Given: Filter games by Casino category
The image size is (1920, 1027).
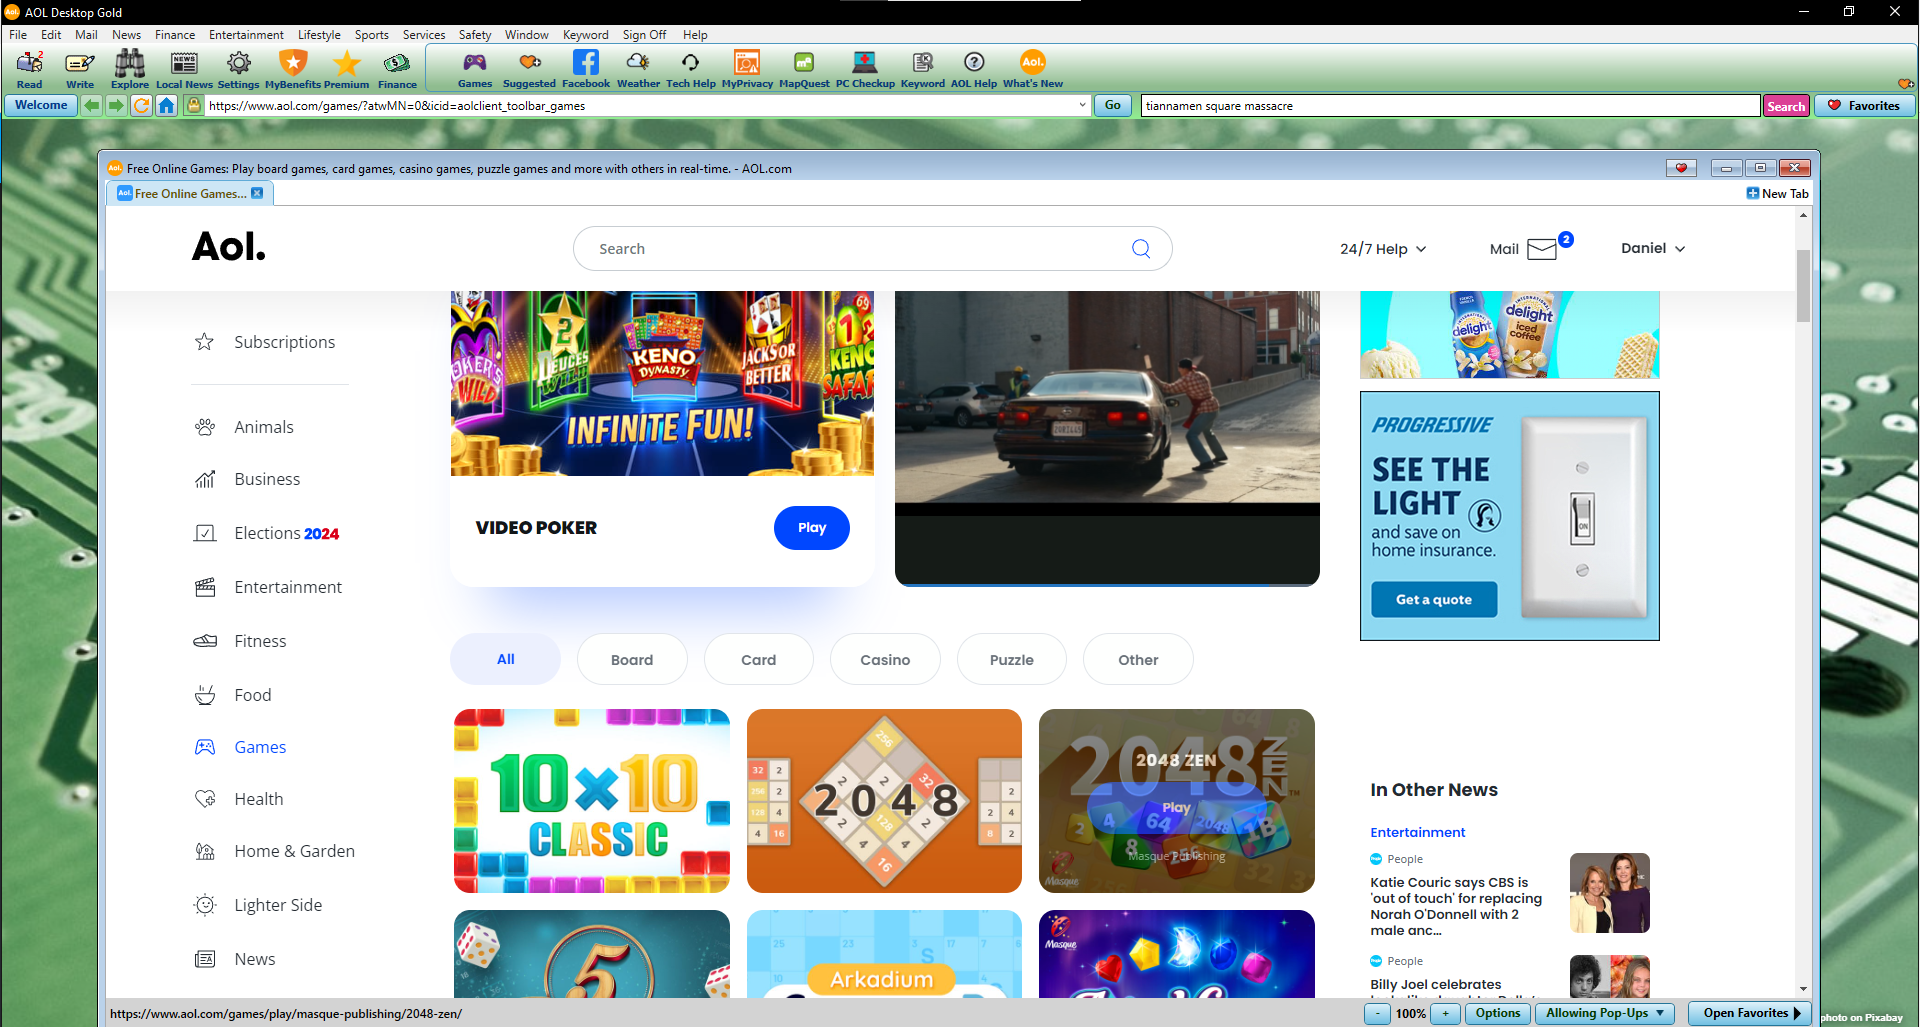Looking at the screenshot, I should (885, 660).
